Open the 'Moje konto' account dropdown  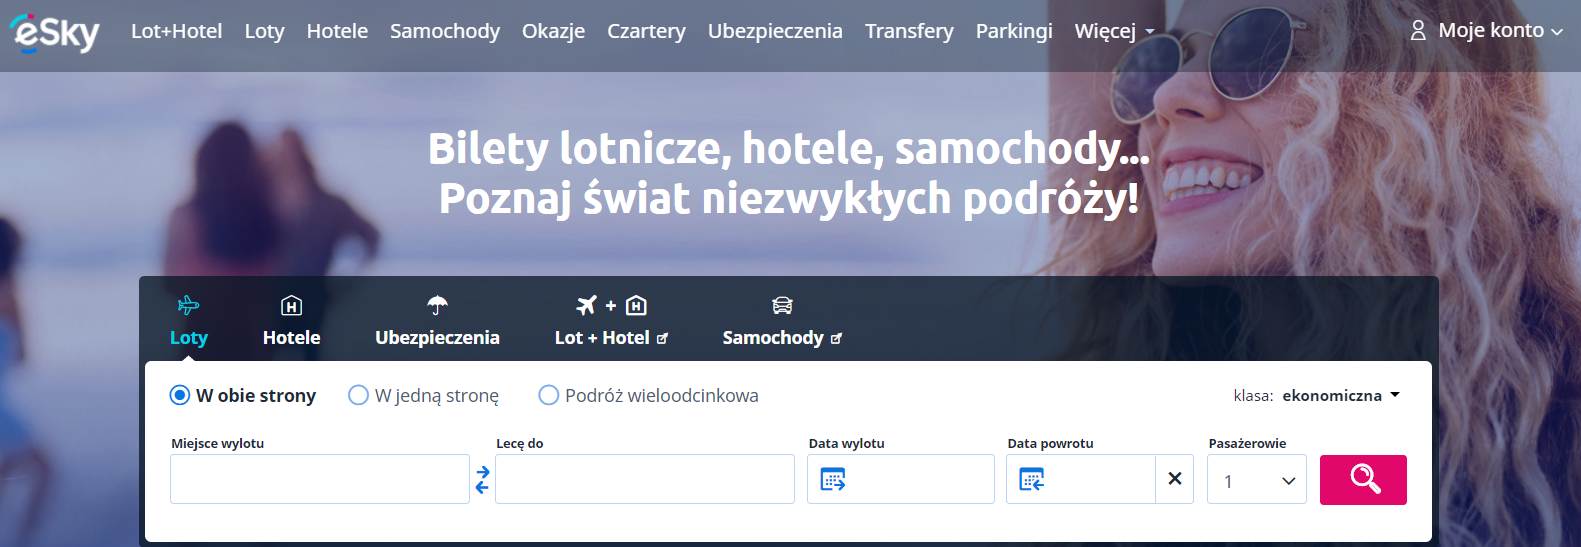click(x=1487, y=31)
